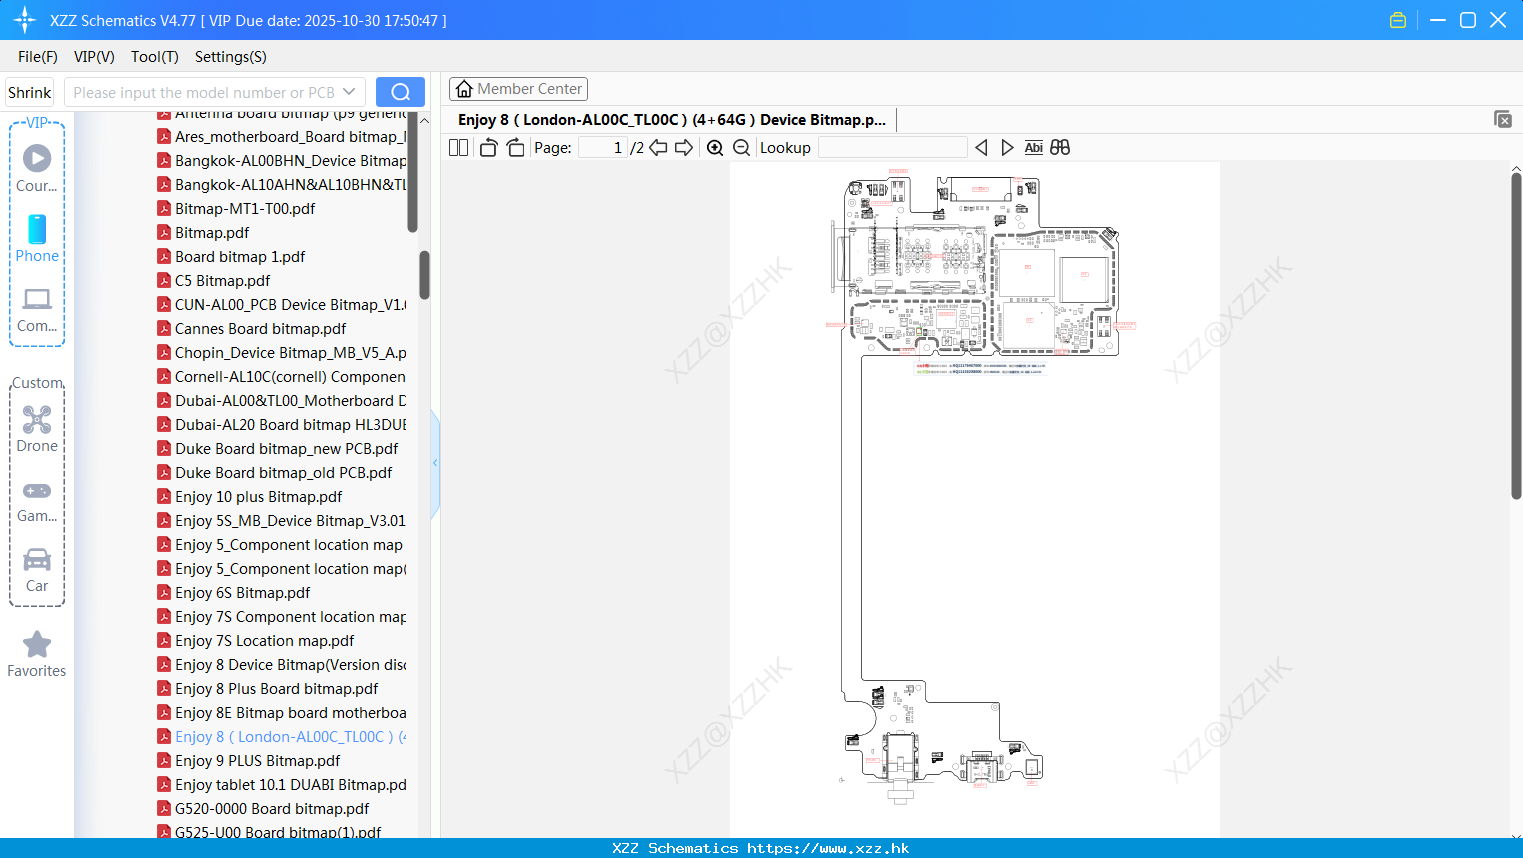1523x858 pixels.
Task: Open the model number dropdown arrow
Action: [349, 92]
